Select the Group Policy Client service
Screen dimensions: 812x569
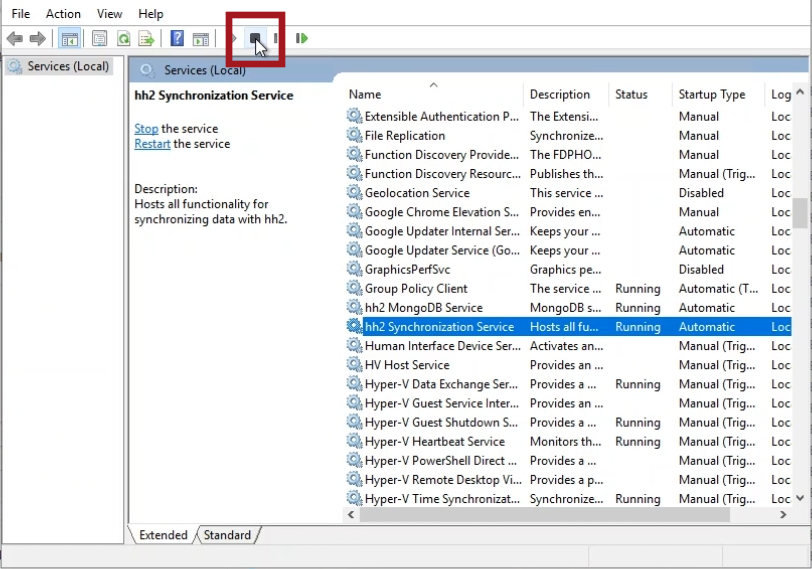tap(568, 289)
